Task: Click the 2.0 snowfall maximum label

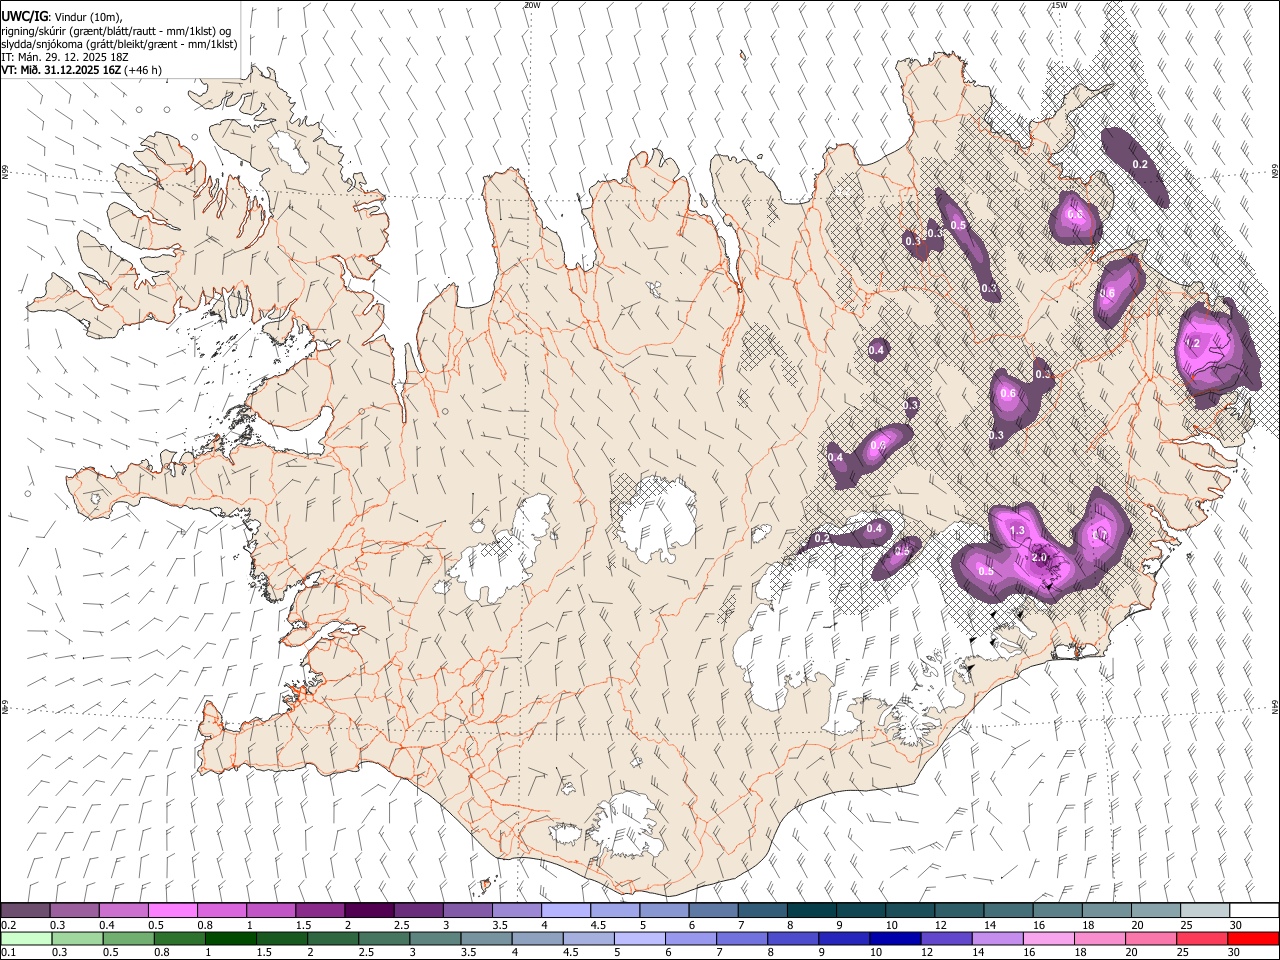Action: [1039, 557]
